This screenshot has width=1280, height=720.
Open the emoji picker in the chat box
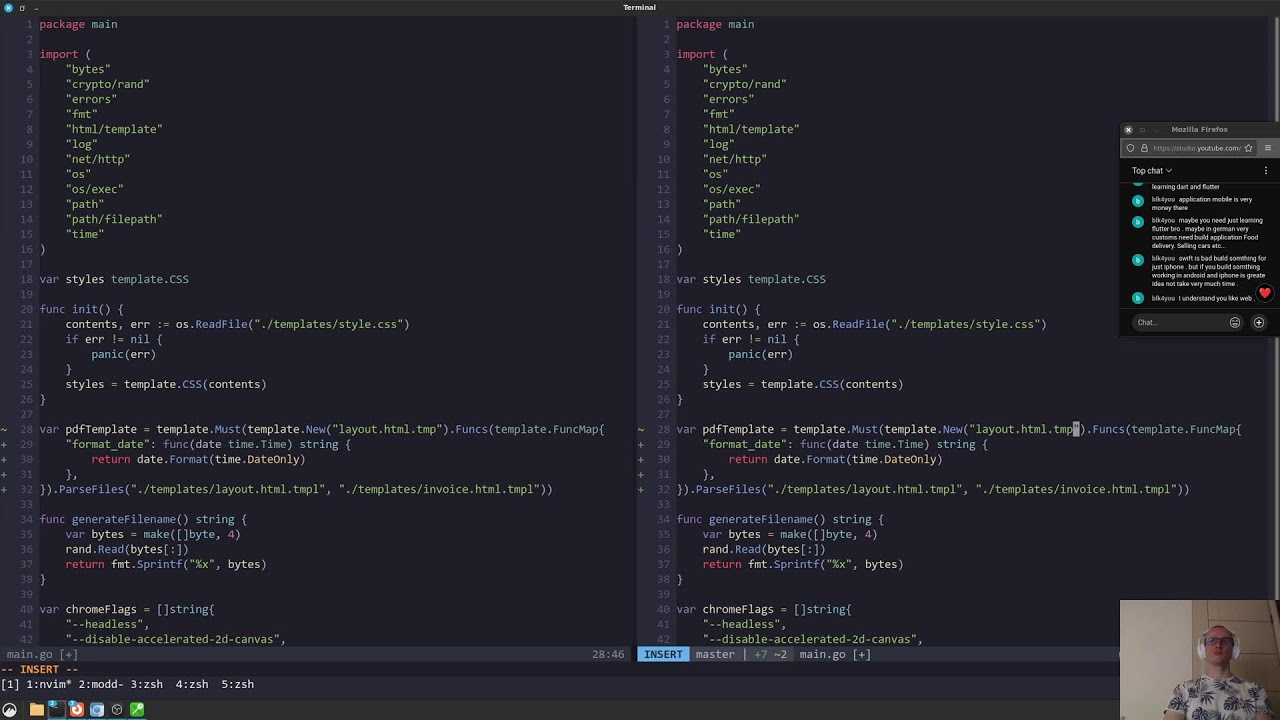click(1235, 322)
